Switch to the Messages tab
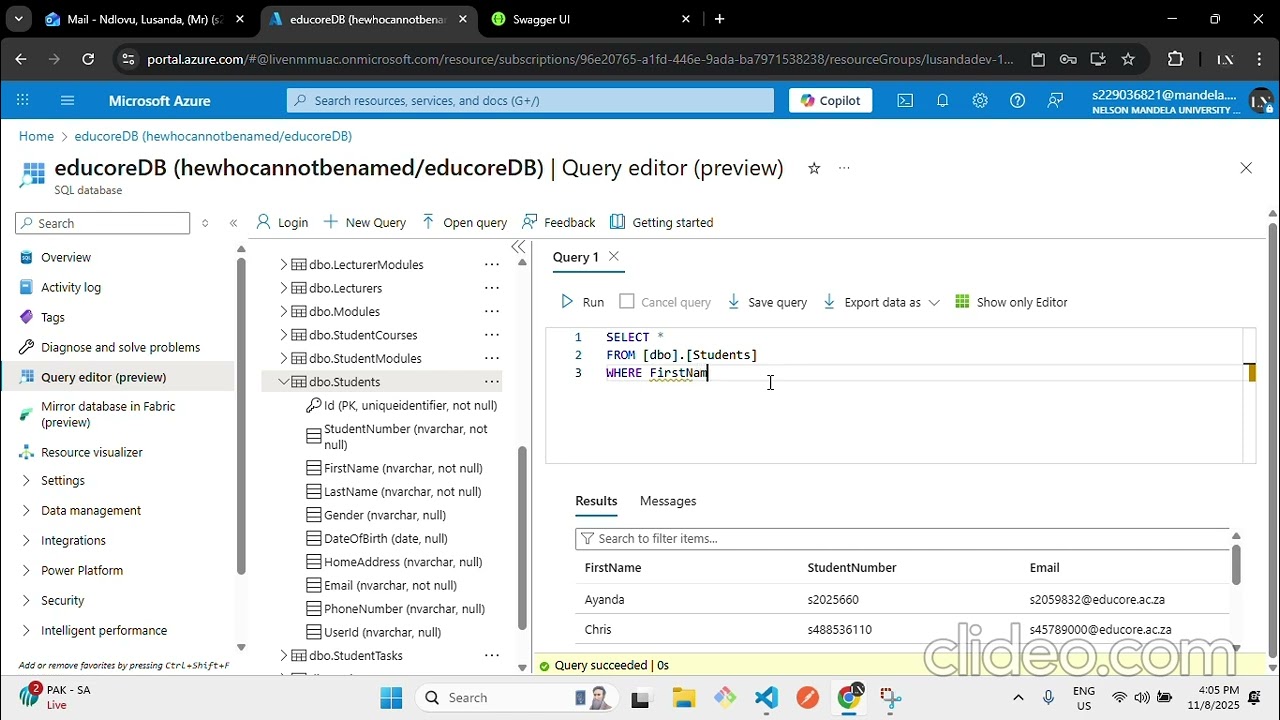This screenshot has width=1280, height=720. [668, 501]
